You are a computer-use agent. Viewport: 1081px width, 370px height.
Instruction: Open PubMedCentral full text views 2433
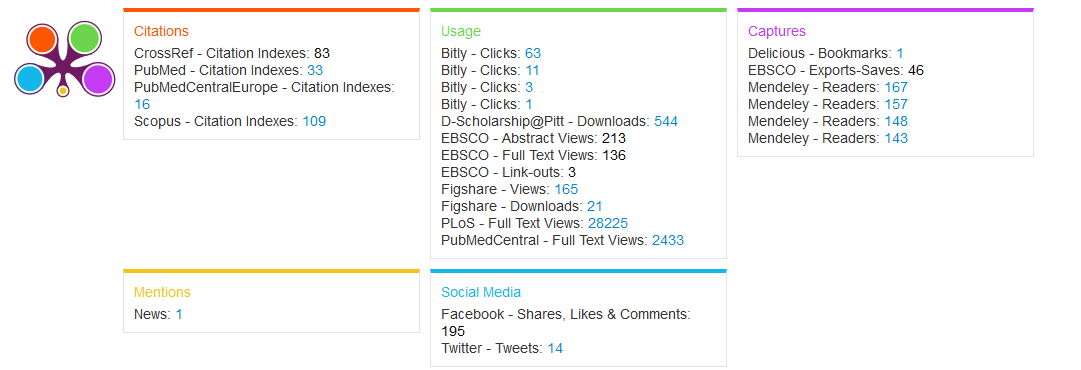click(x=668, y=240)
